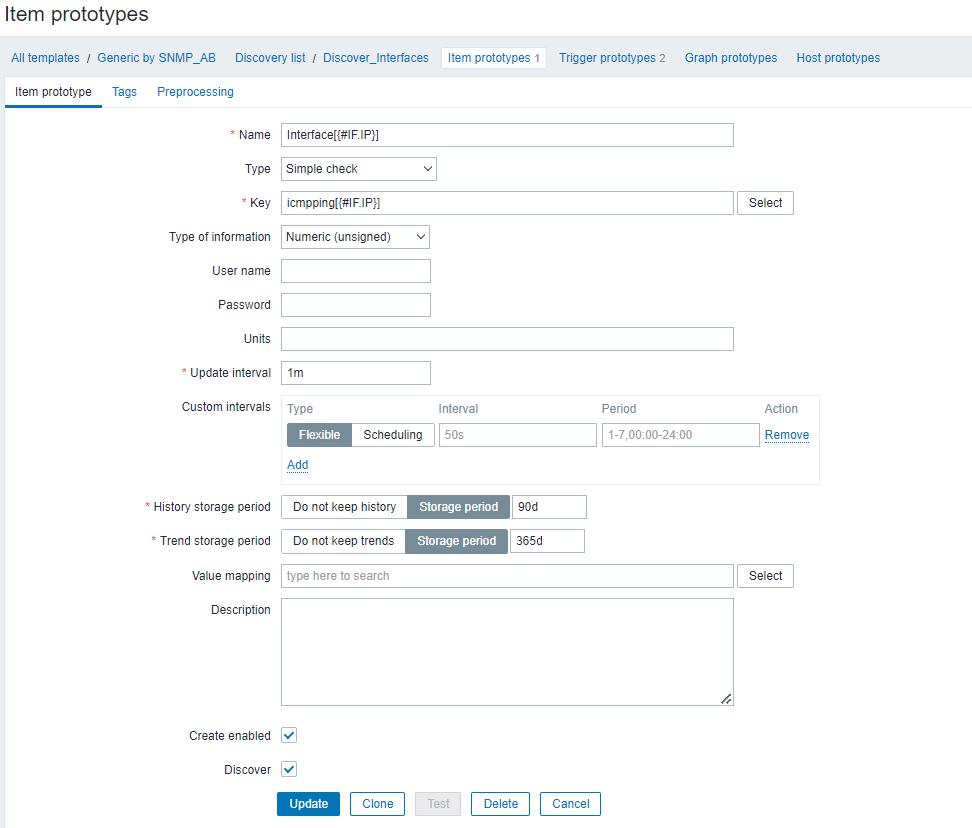This screenshot has width=972, height=828.
Task: Click Select button next to Key
Action: pos(765,203)
